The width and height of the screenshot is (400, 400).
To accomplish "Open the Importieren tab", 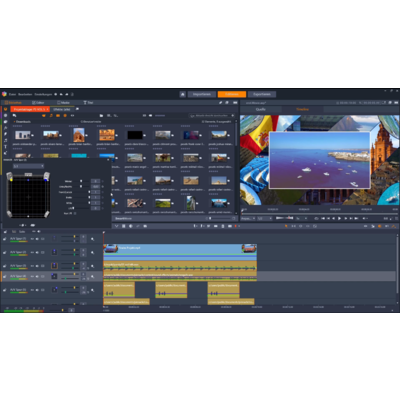I will tap(202, 94).
